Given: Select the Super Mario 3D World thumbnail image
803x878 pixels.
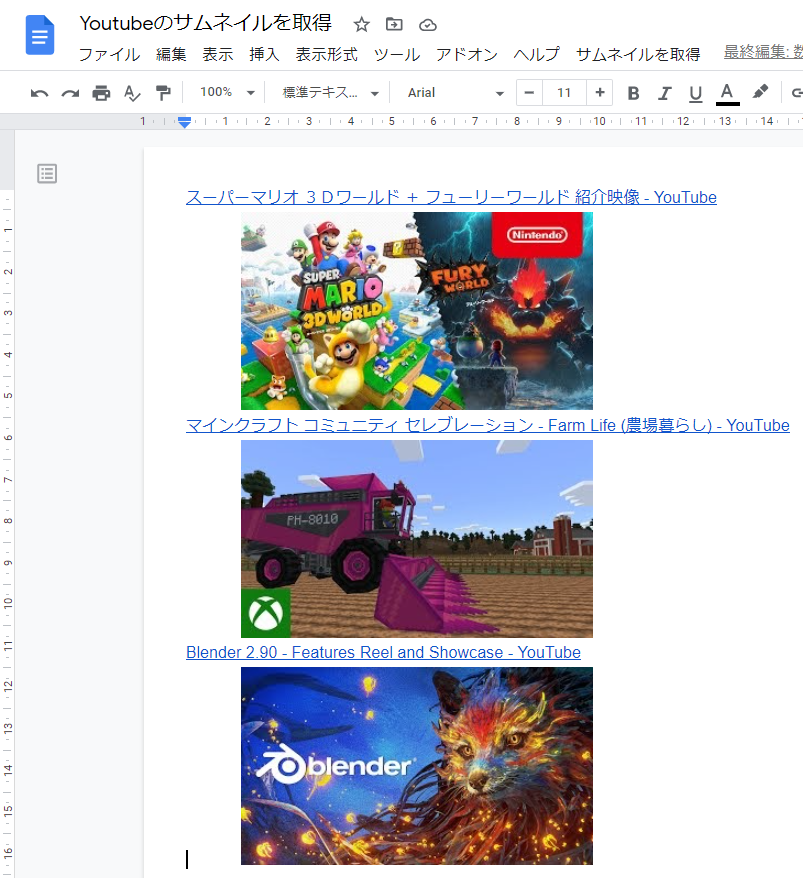Looking at the screenshot, I should tap(417, 311).
